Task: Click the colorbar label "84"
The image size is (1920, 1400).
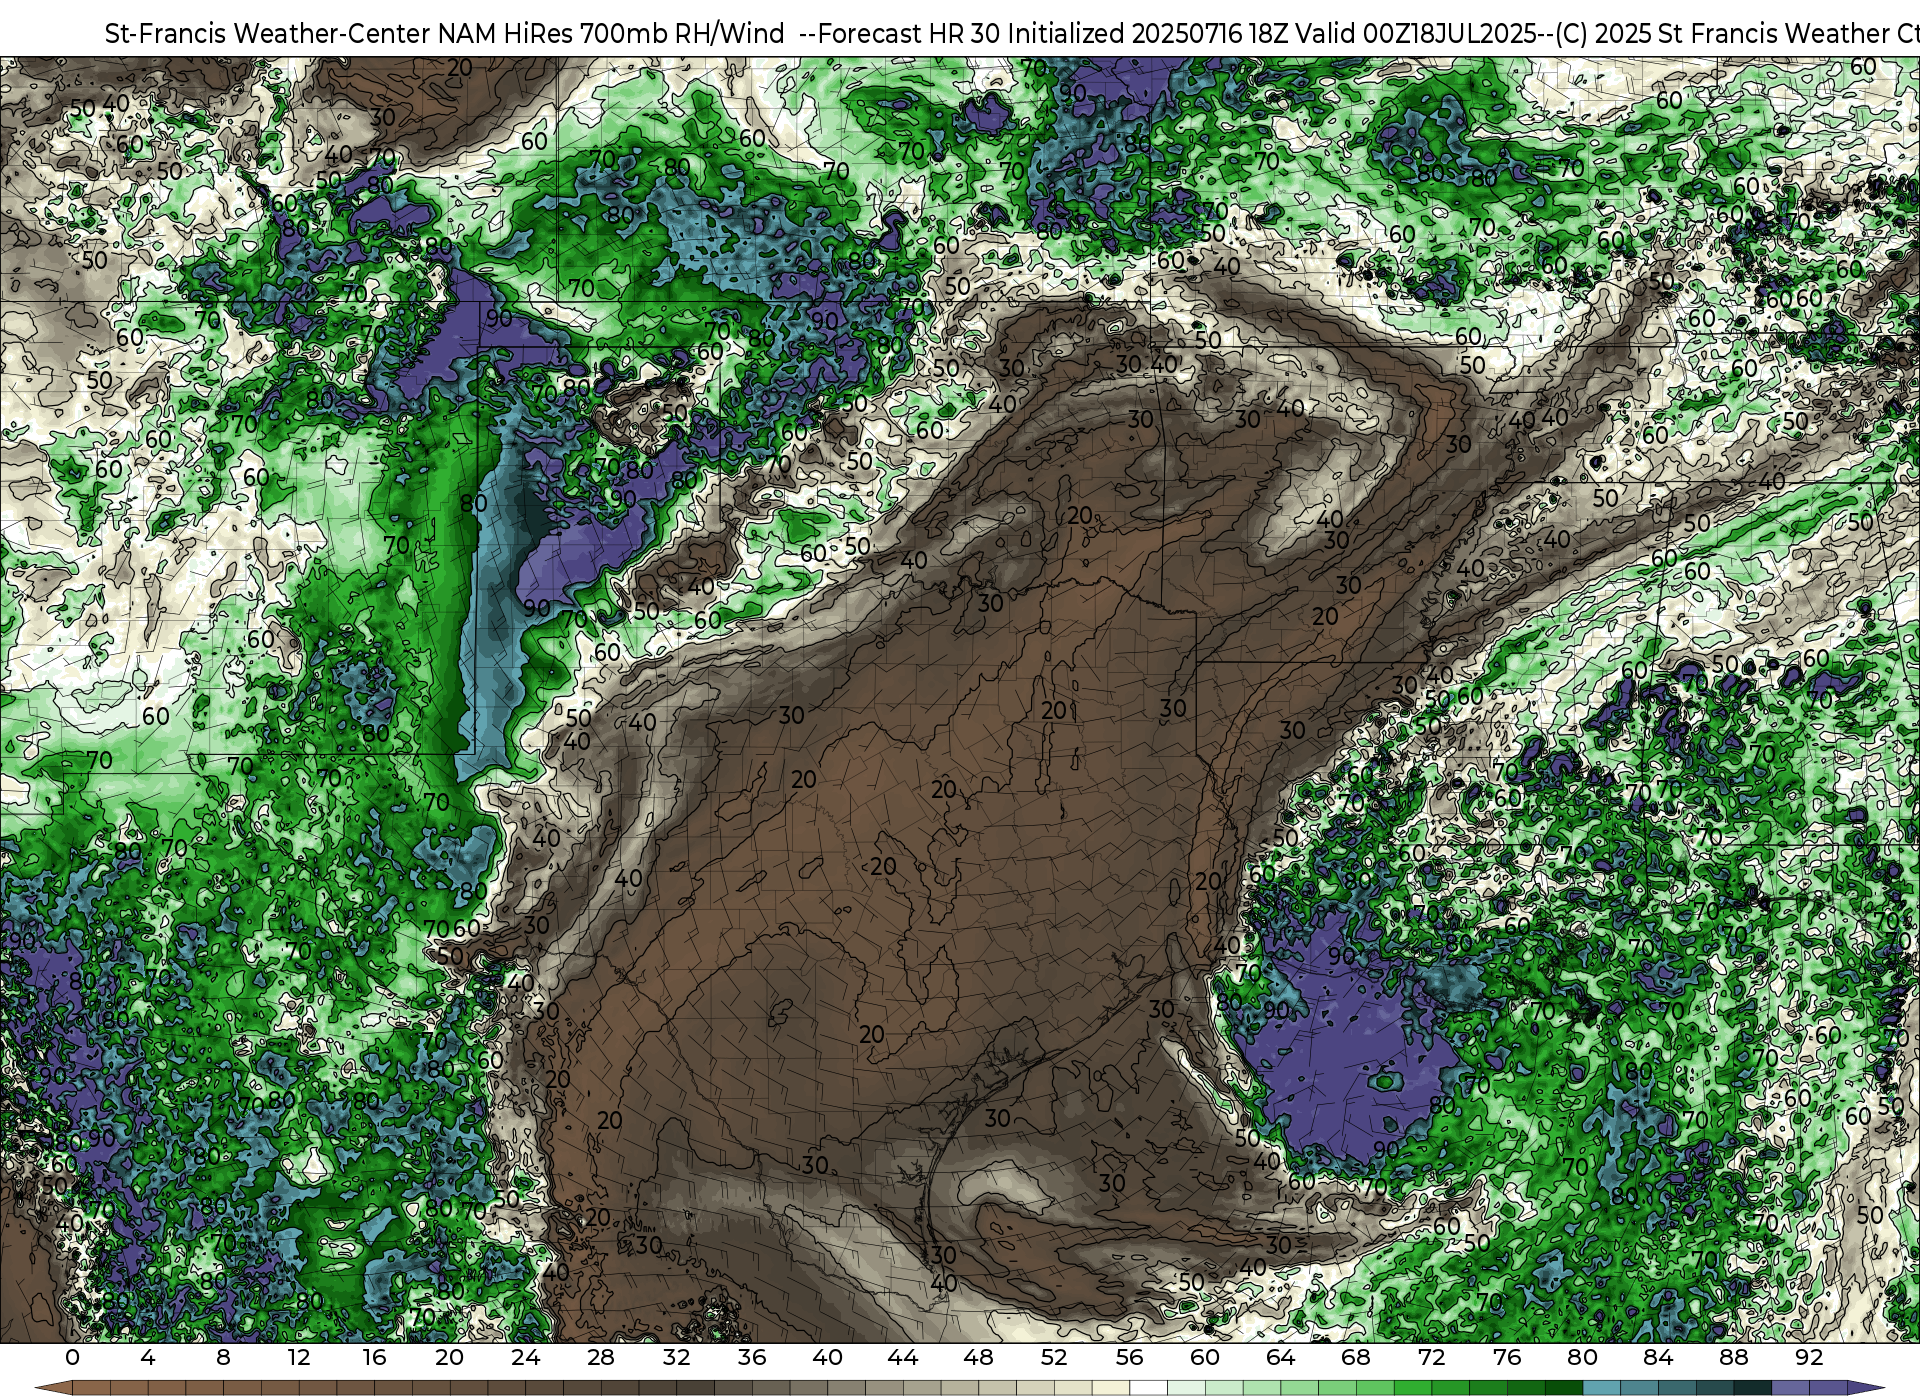Action: click(1658, 1357)
